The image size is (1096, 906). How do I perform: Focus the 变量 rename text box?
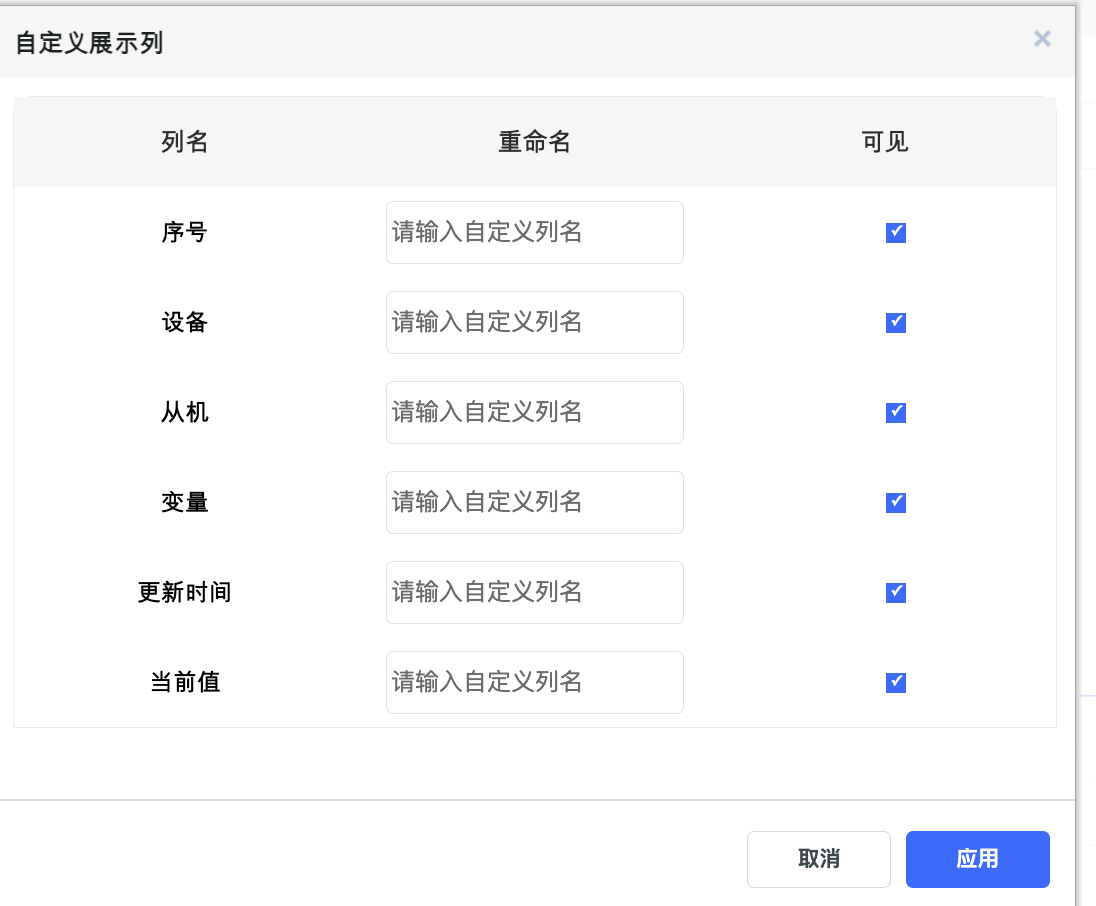coord(535,503)
